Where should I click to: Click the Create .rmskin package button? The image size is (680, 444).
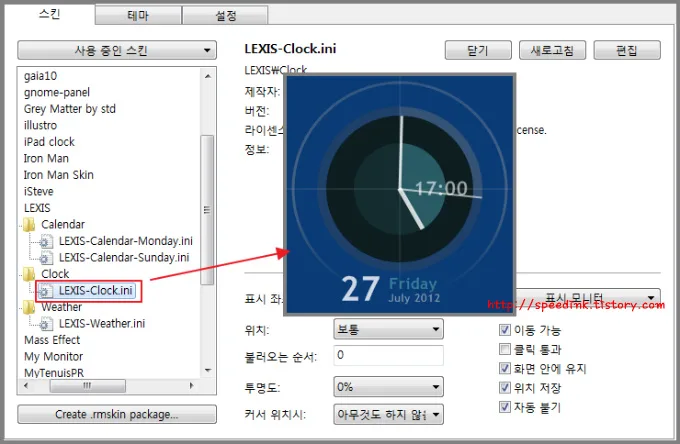pos(117,415)
